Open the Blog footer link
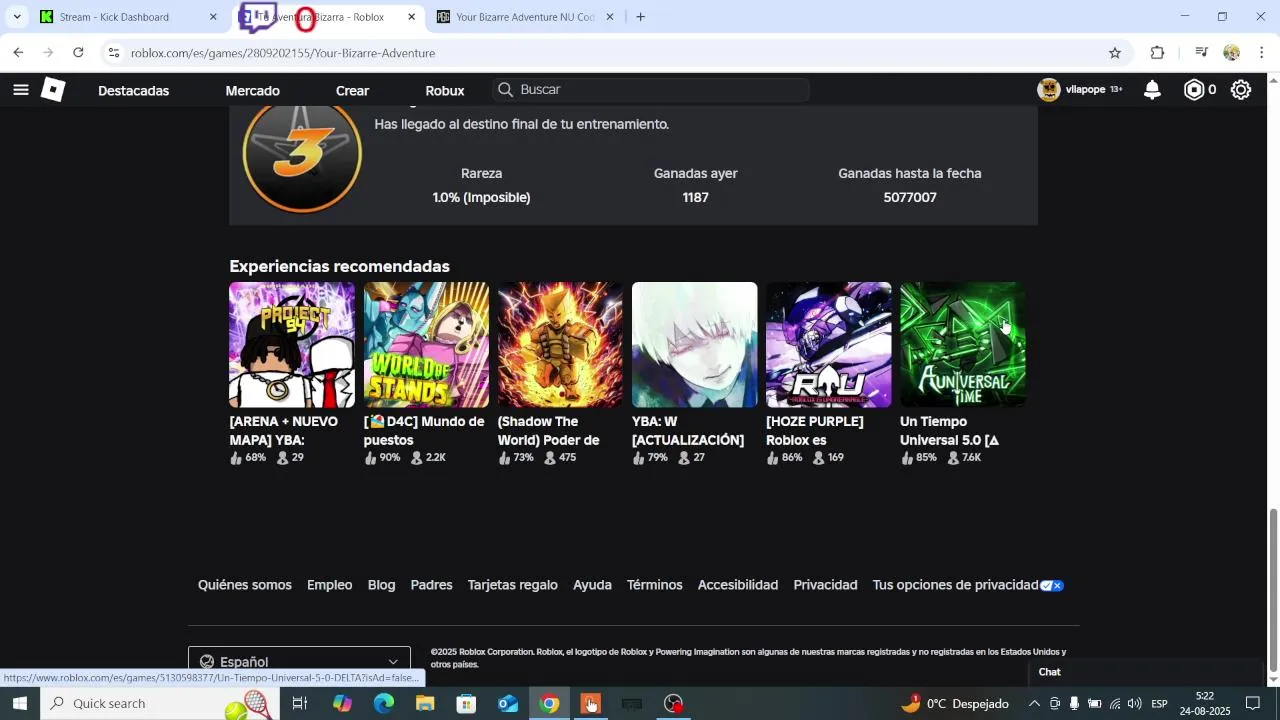Image resolution: width=1280 pixels, height=720 pixels. [x=381, y=585]
